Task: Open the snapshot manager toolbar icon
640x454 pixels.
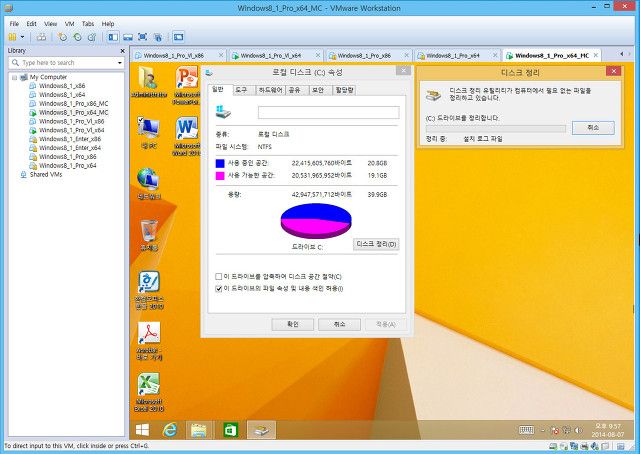Action: tap(92, 37)
